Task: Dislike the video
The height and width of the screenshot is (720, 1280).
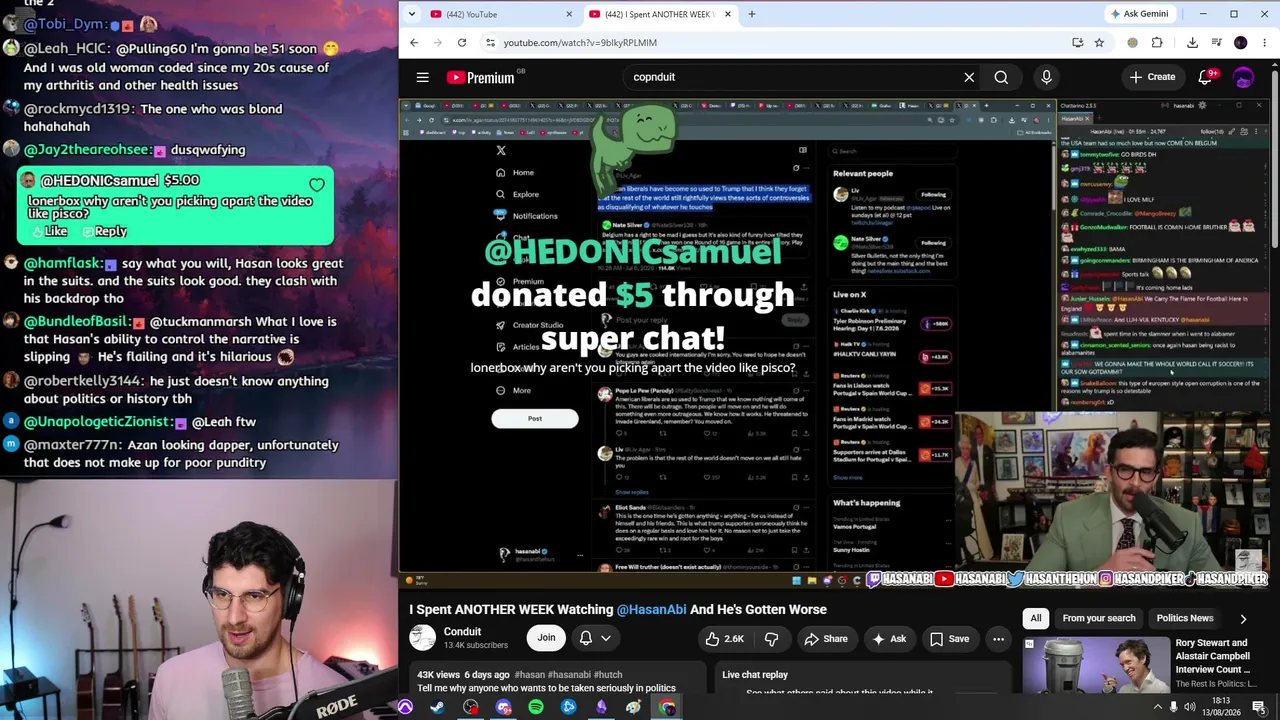Action: pos(771,639)
